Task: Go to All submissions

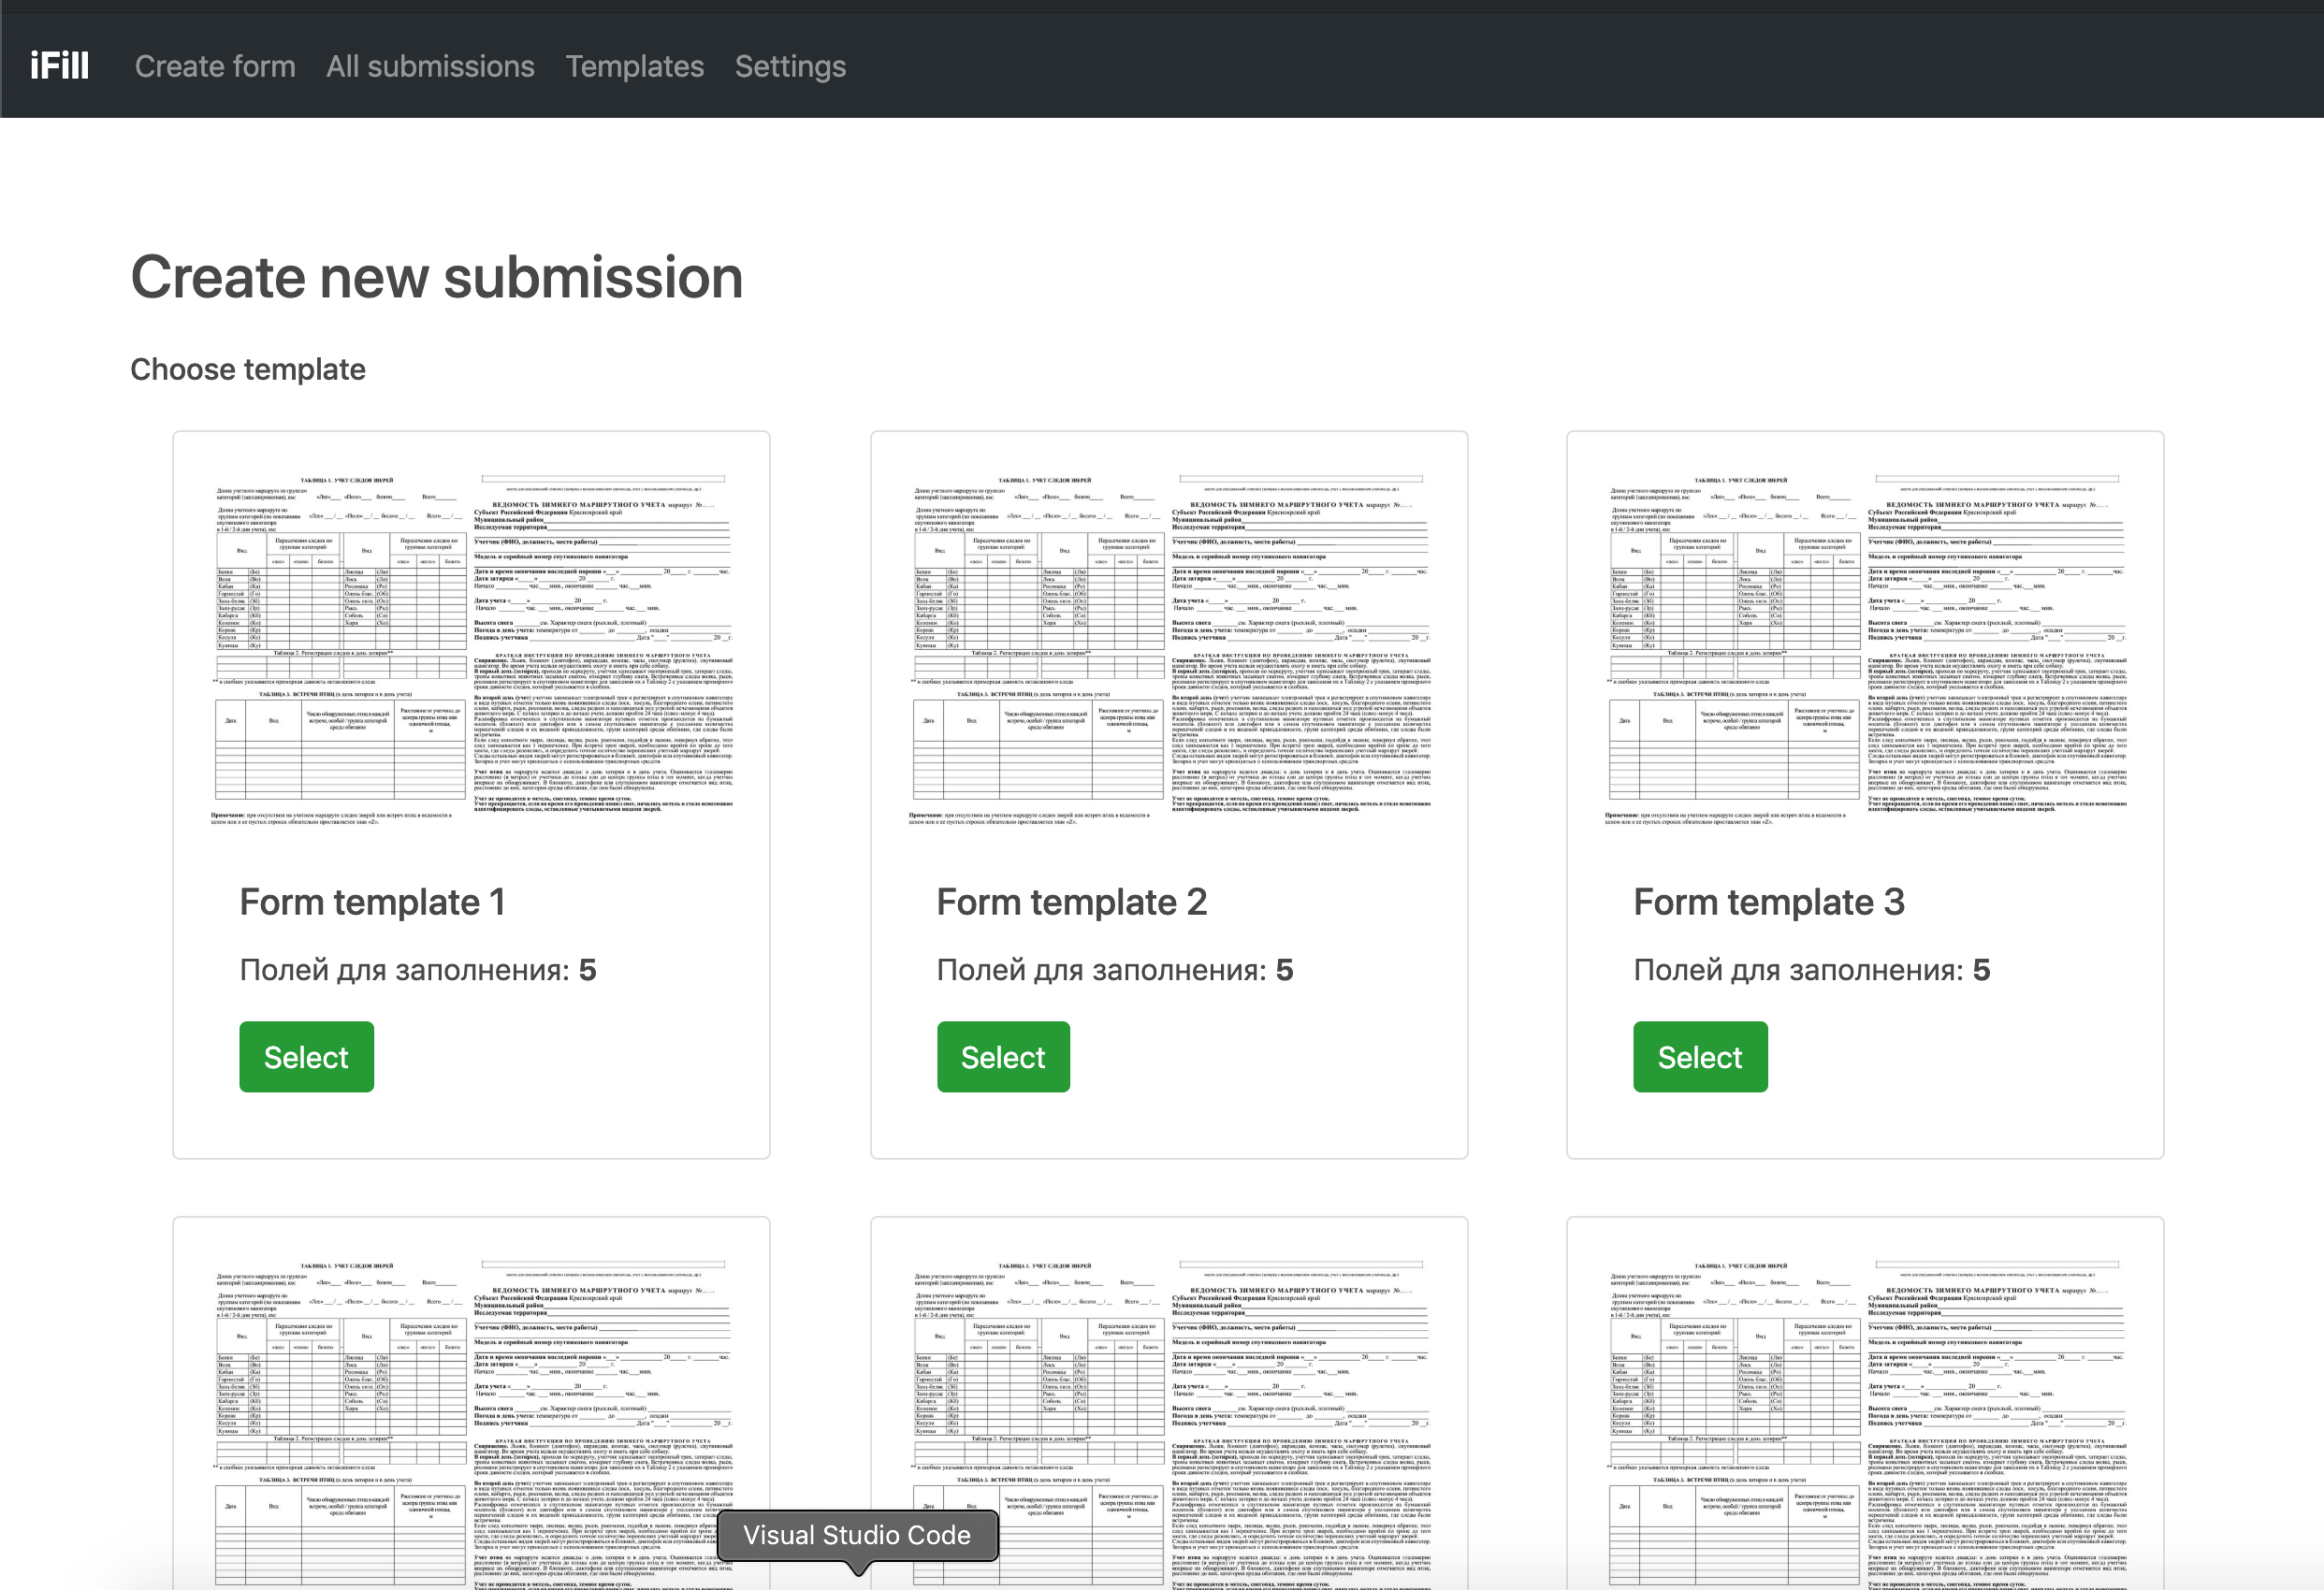Action: click(x=430, y=66)
